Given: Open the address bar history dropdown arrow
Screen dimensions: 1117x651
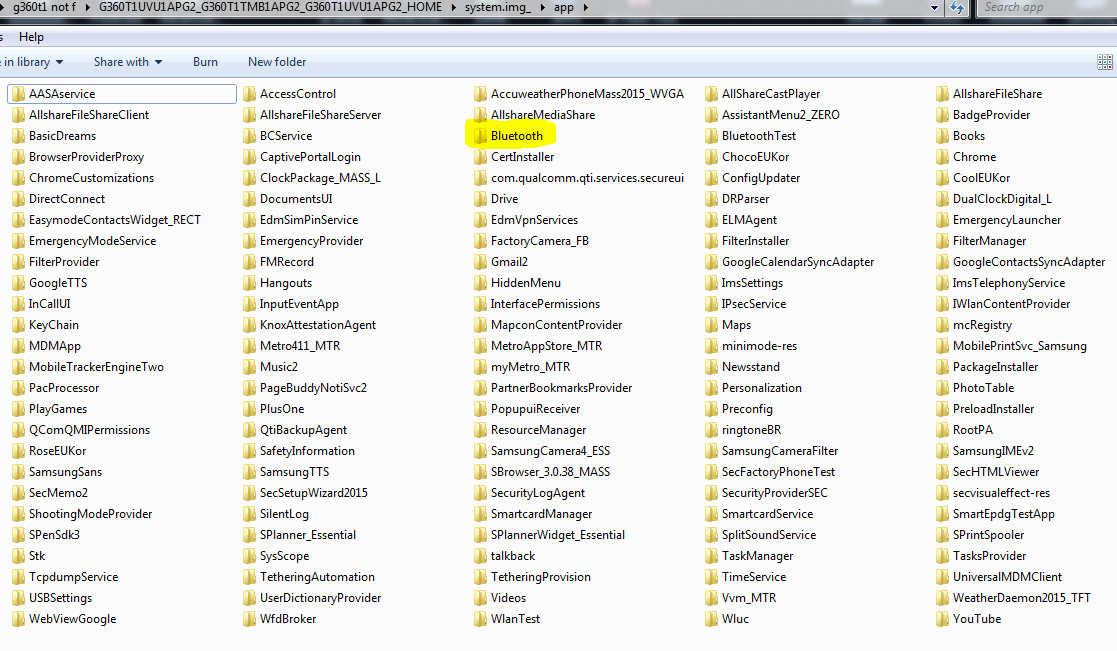Looking at the screenshot, I should click(x=935, y=8).
